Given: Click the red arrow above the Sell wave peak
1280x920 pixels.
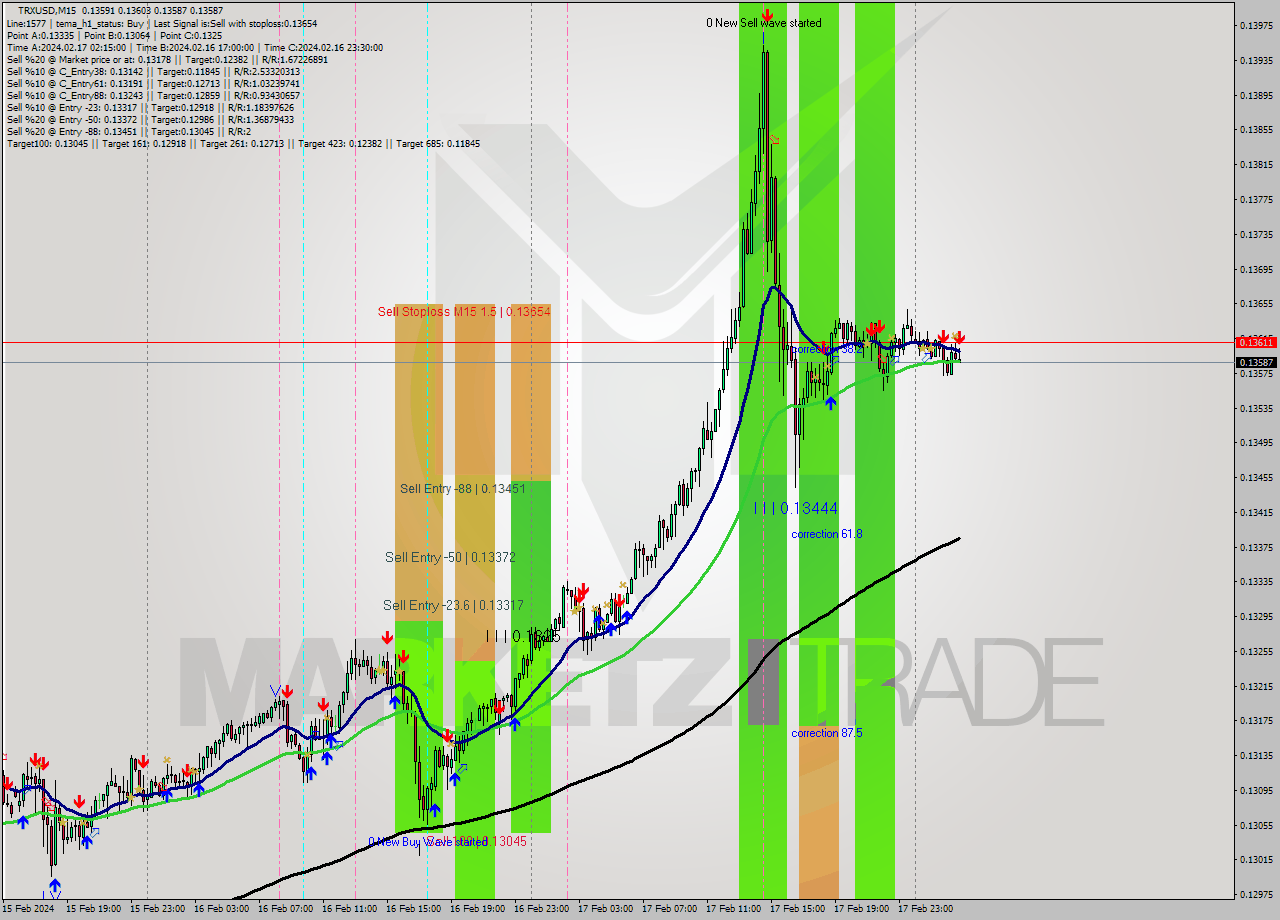Looking at the screenshot, I should (x=766, y=16).
